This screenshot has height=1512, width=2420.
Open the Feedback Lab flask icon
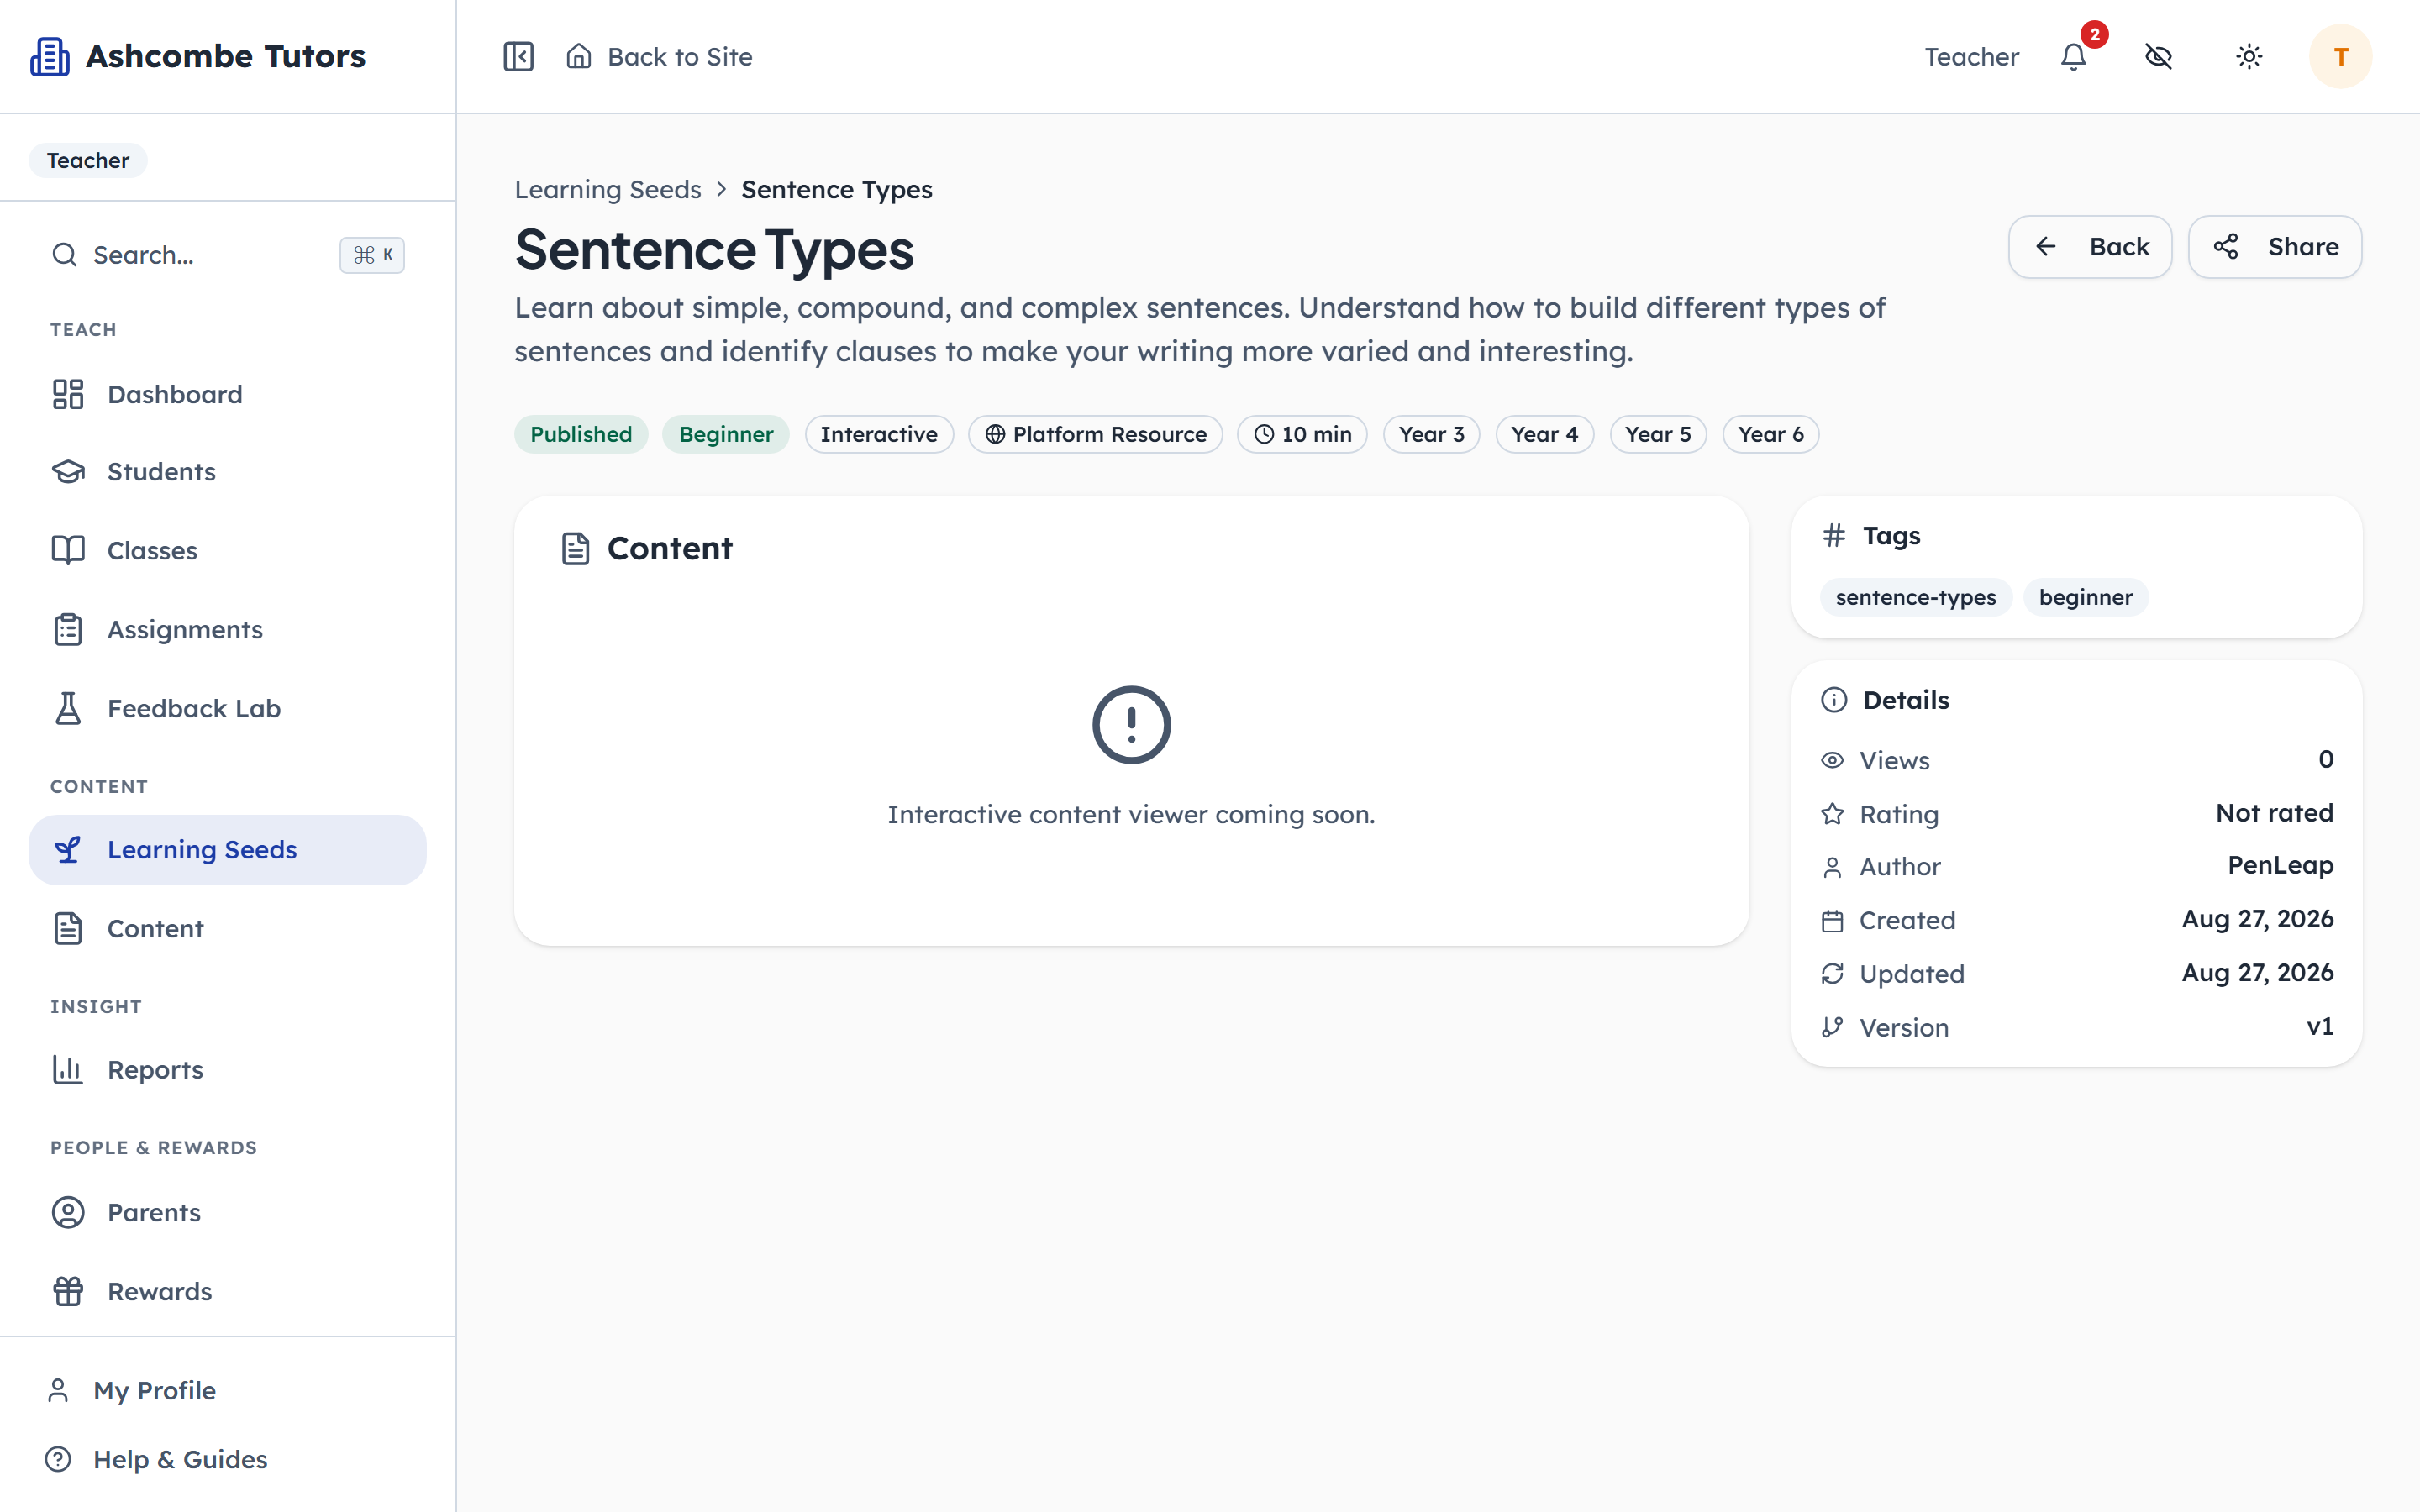click(x=68, y=708)
